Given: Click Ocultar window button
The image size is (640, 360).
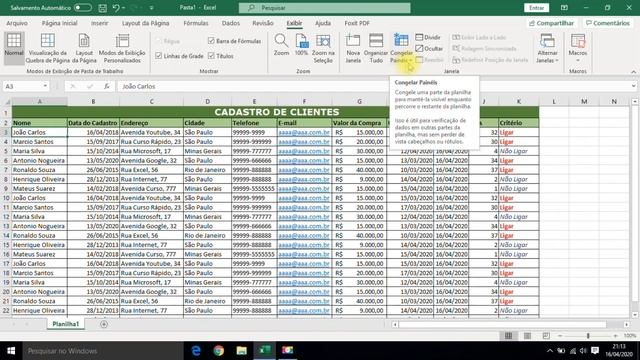Looking at the screenshot, I should 429,48.
